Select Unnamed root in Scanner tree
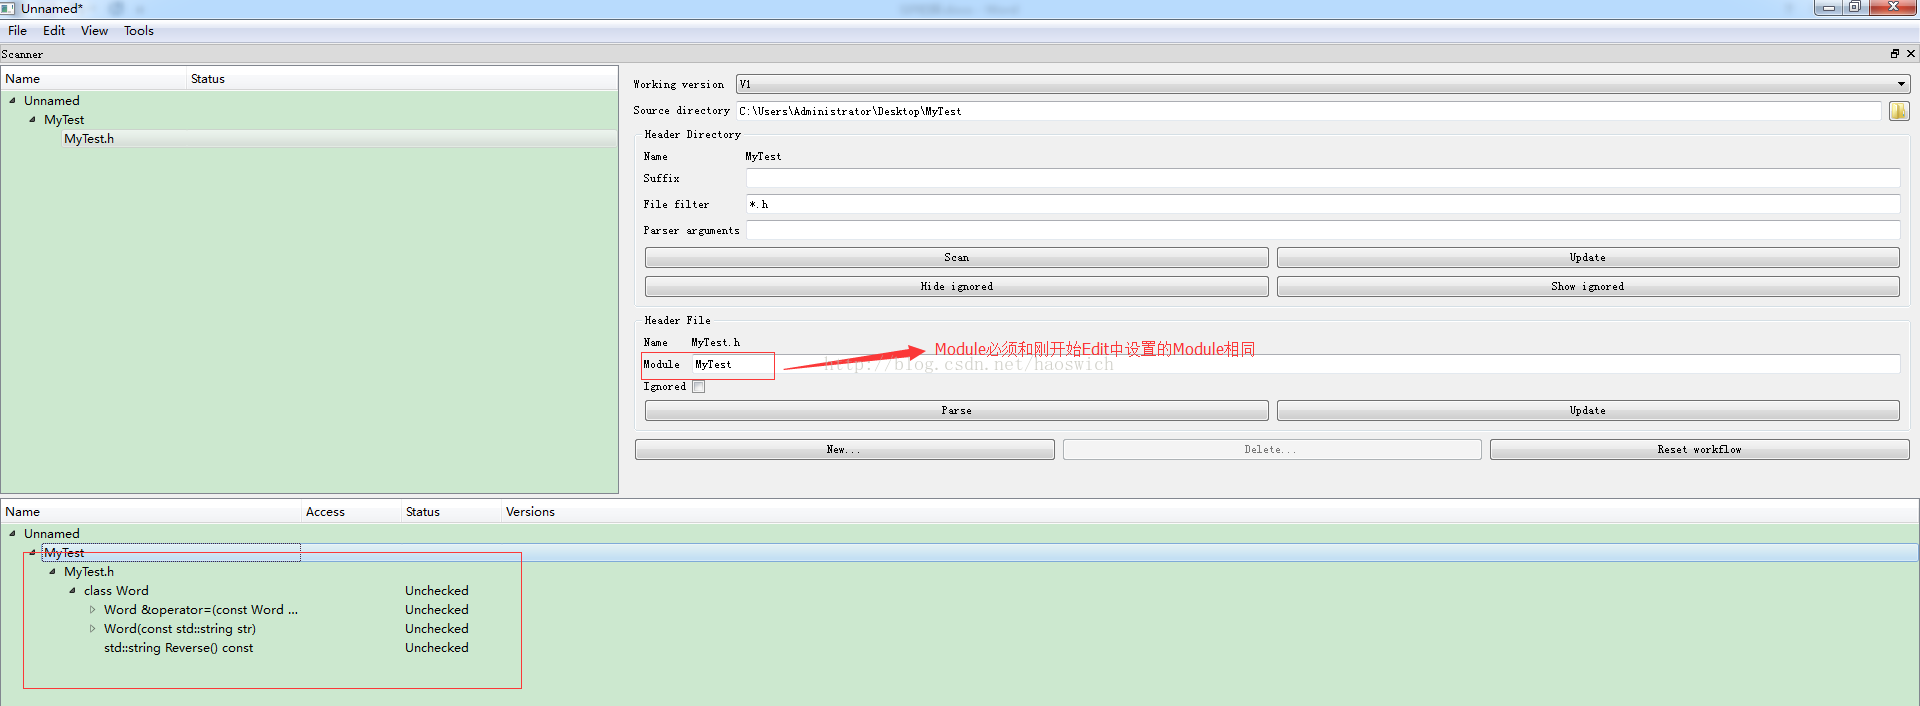The height and width of the screenshot is (706, 1920). tap(52, 101)
